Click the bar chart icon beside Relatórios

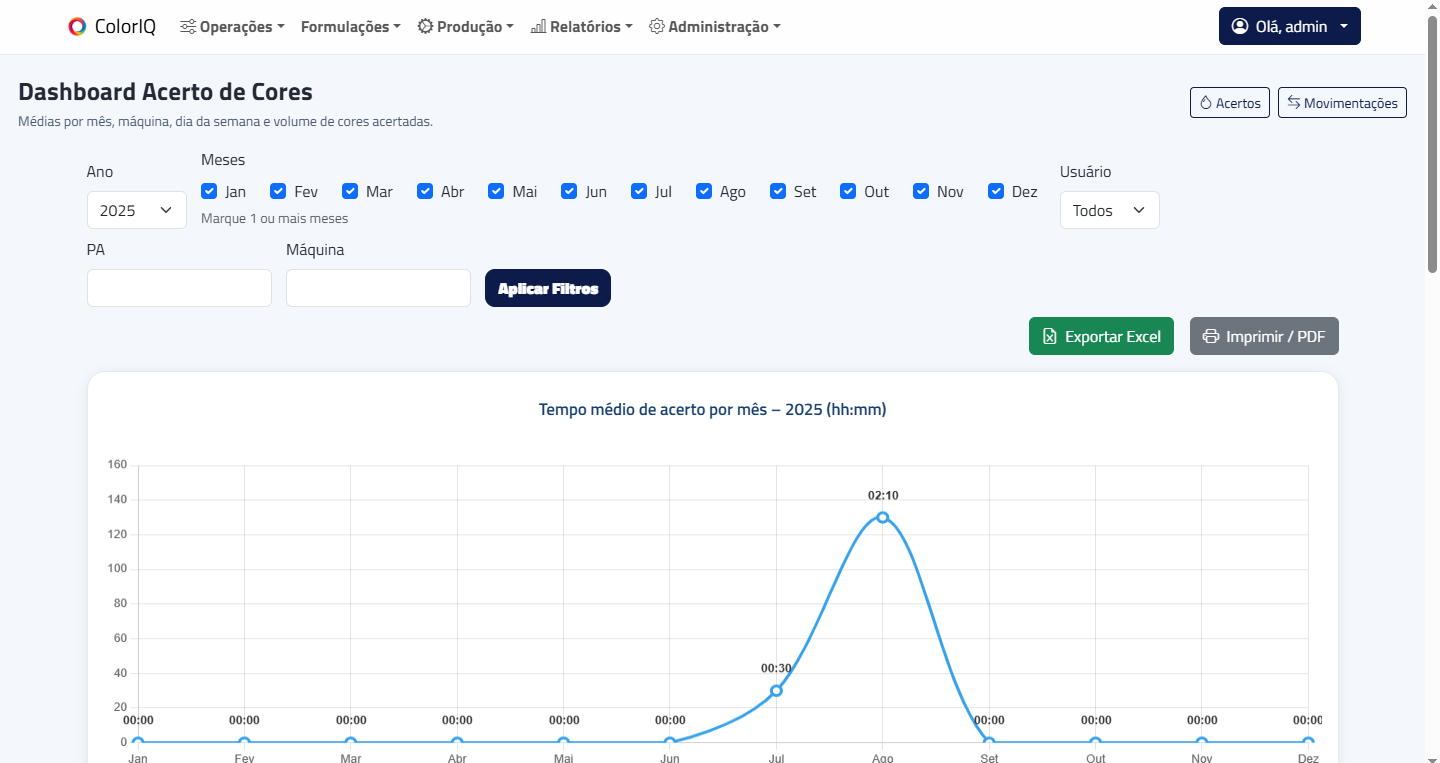[538, 27]
